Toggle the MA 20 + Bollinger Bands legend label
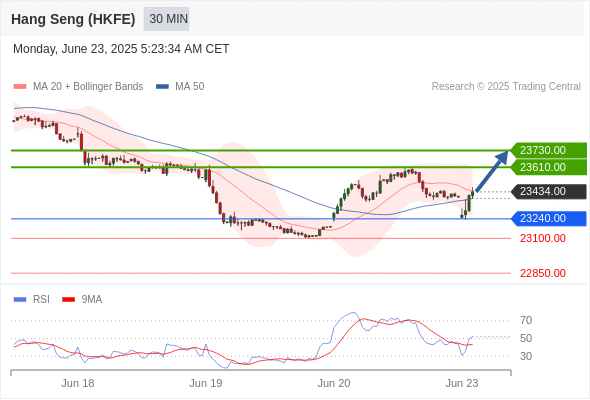590x400 pixels. point(88,87)
